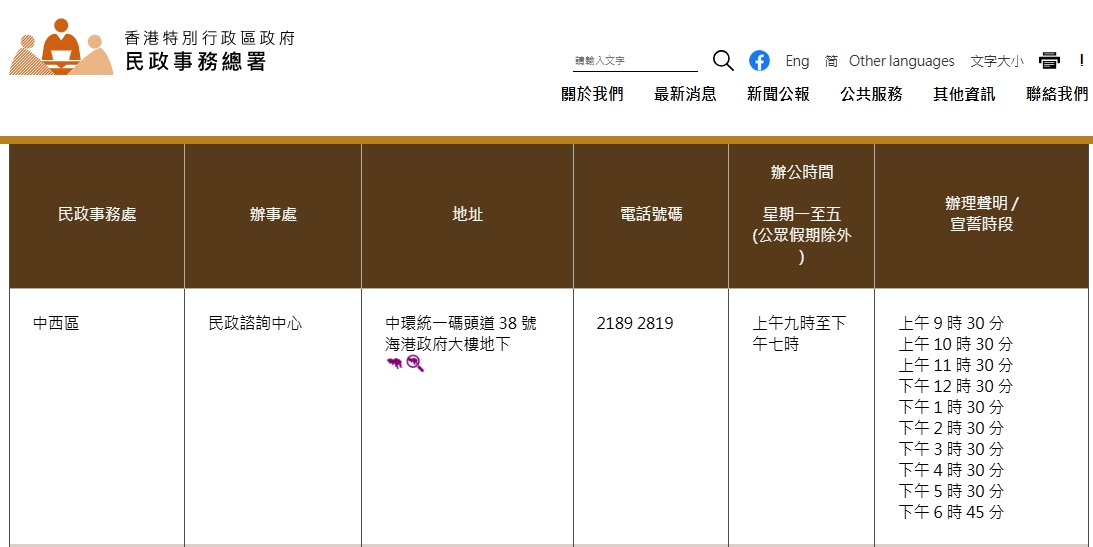Click the 下午 5 時 30 分 time slot
The width and height of the screenshot is (1093, 547).
coord(951,491)
